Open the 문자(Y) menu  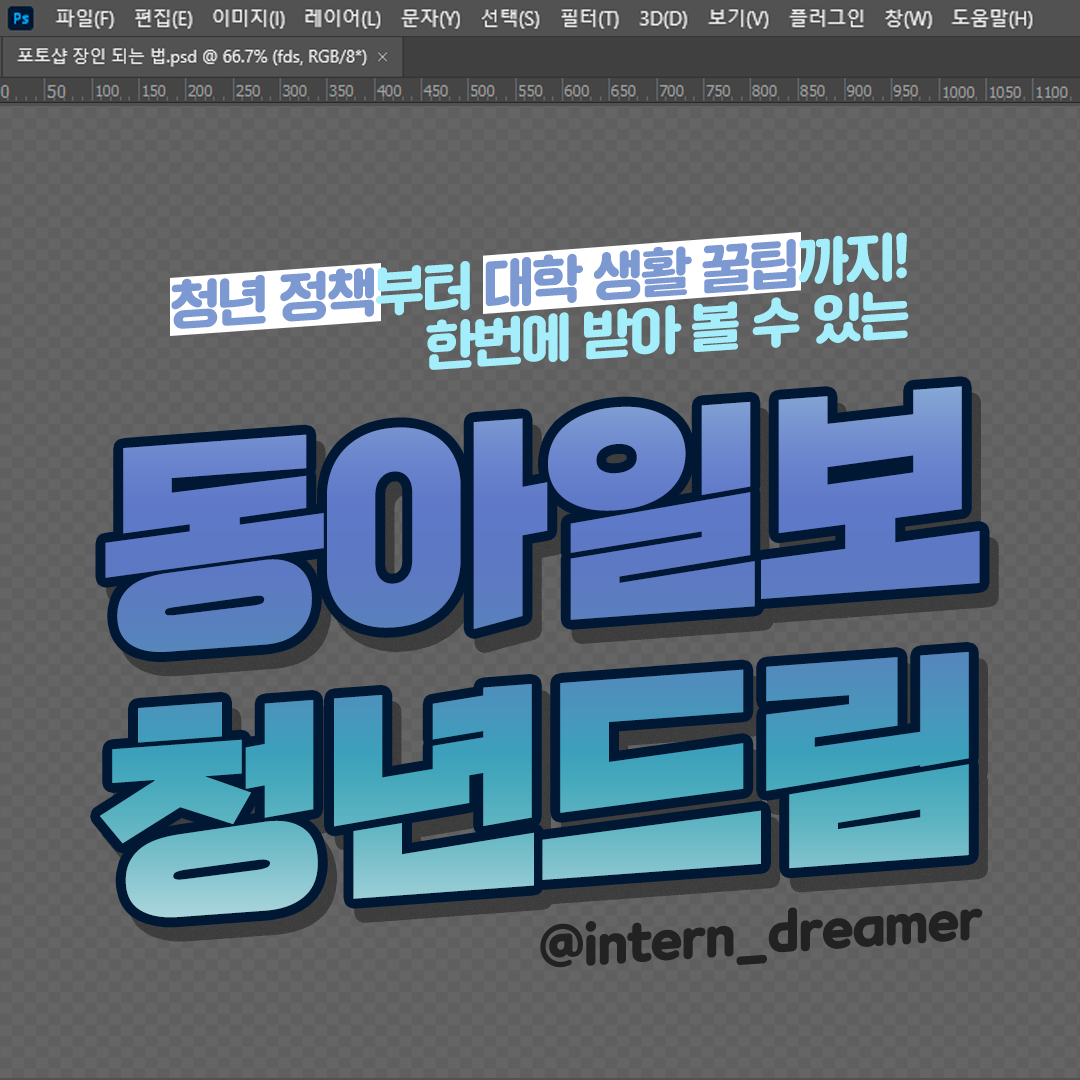pyautogui.click(x=430, y=19)
